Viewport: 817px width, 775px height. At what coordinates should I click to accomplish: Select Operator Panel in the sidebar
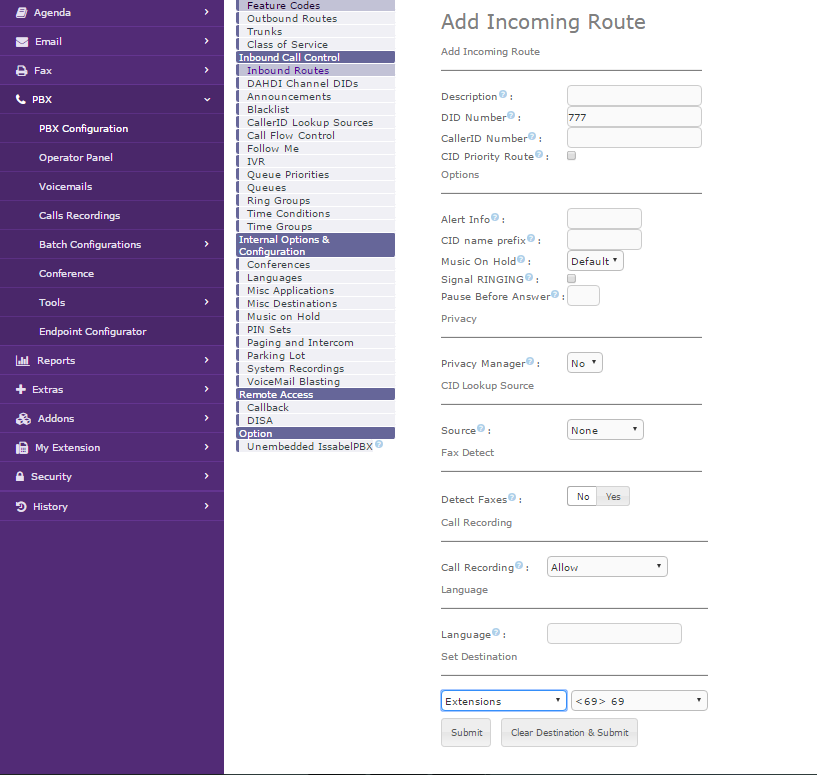coord(76,158)
